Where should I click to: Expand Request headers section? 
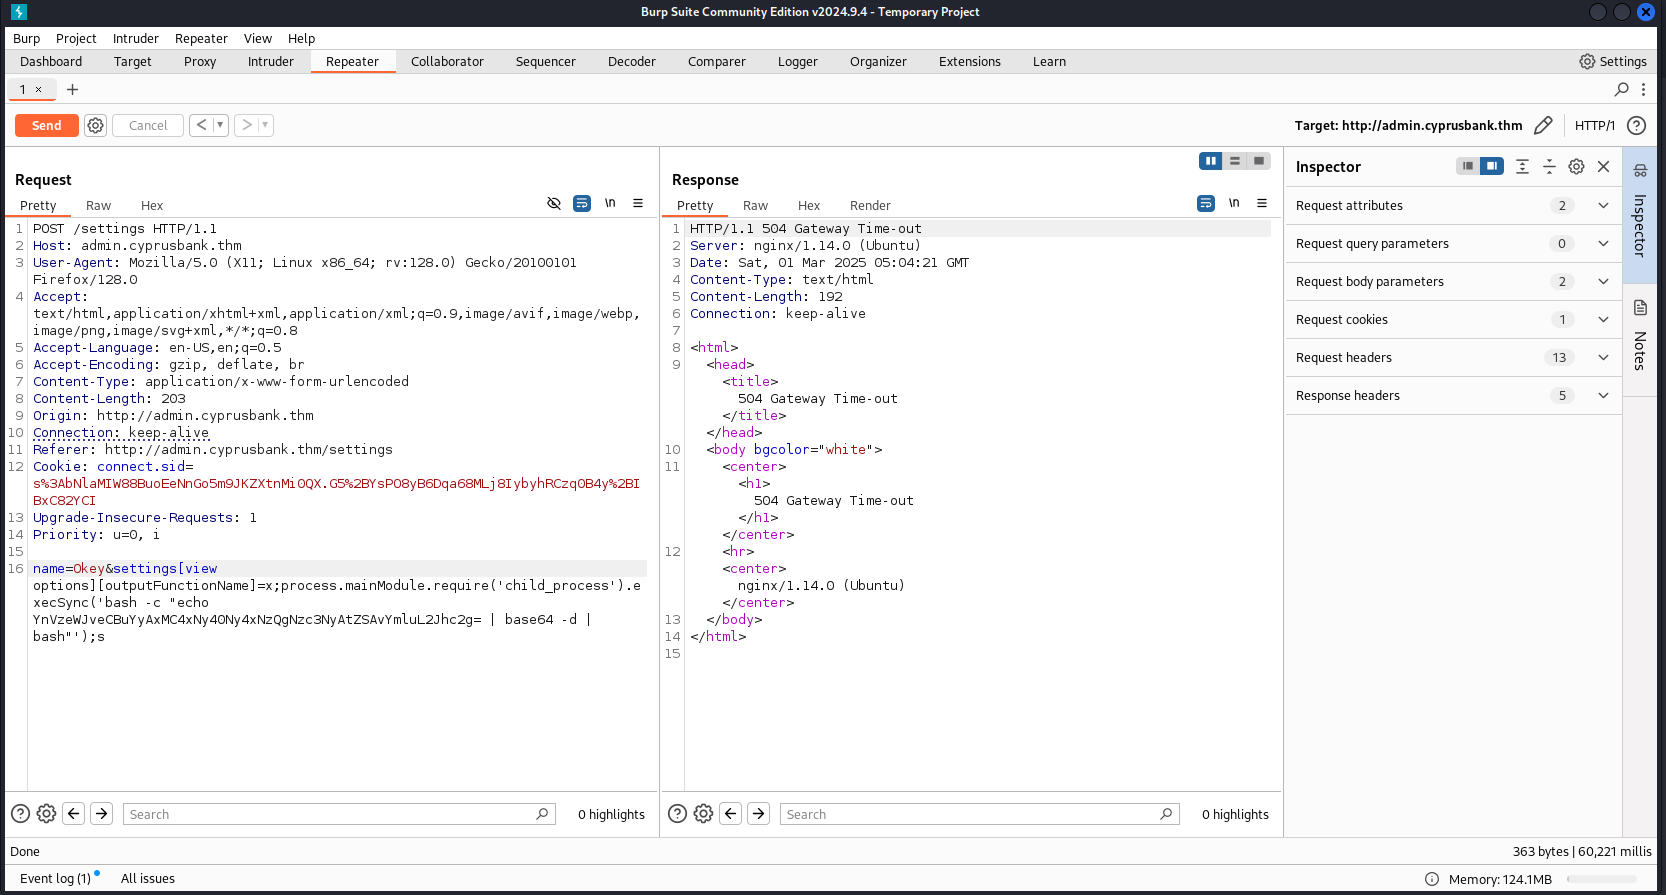[x=1453, y=357]
